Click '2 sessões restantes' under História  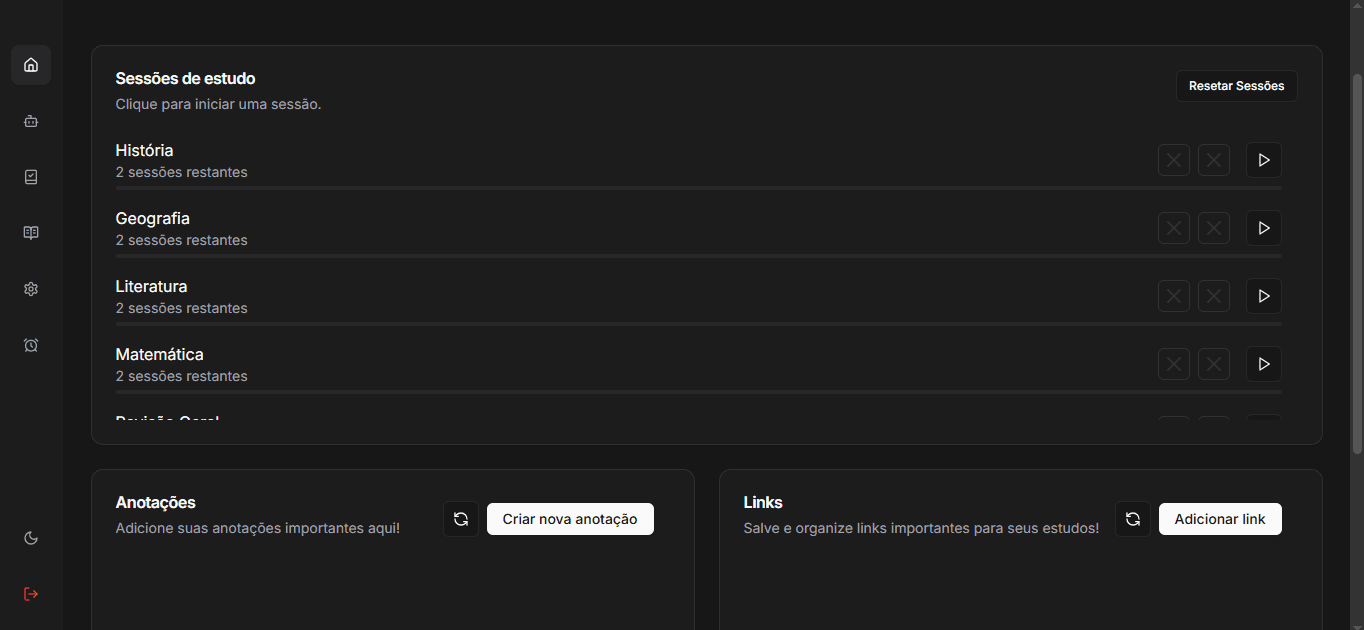[x=181, y=172]
